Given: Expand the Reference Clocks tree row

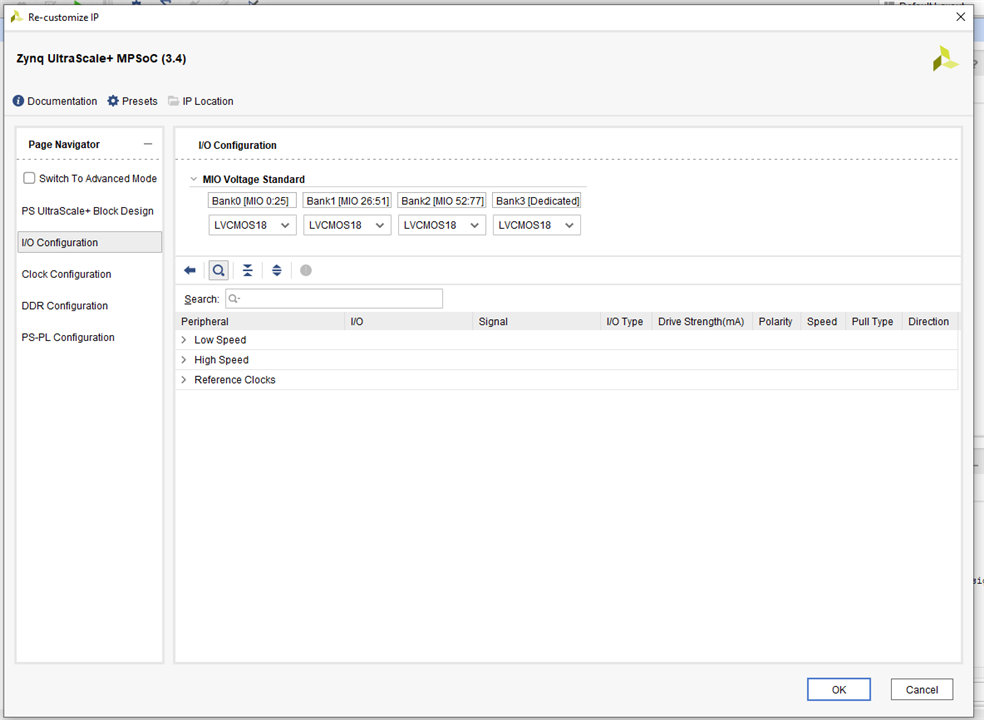Looking at the screenshot, I should coord(184,380).
